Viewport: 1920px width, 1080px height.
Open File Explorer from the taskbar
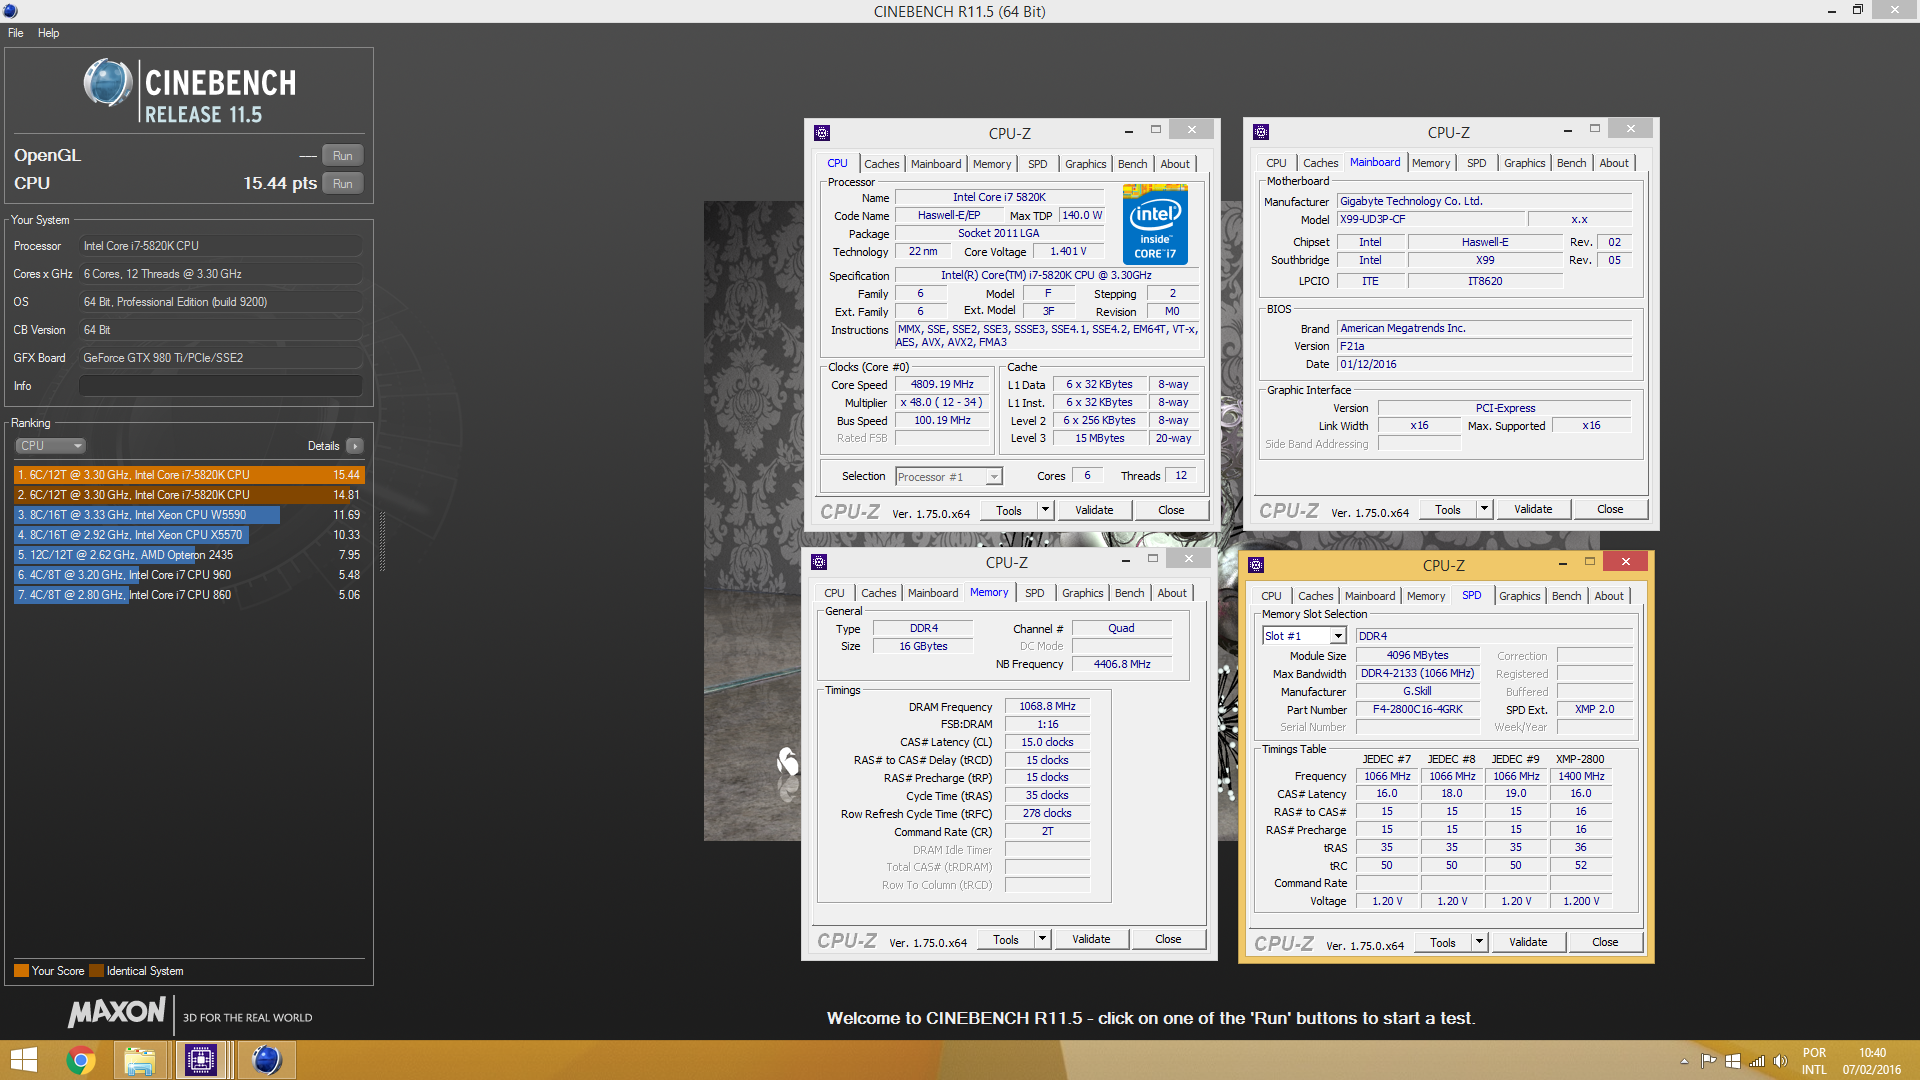point(140,1060)
